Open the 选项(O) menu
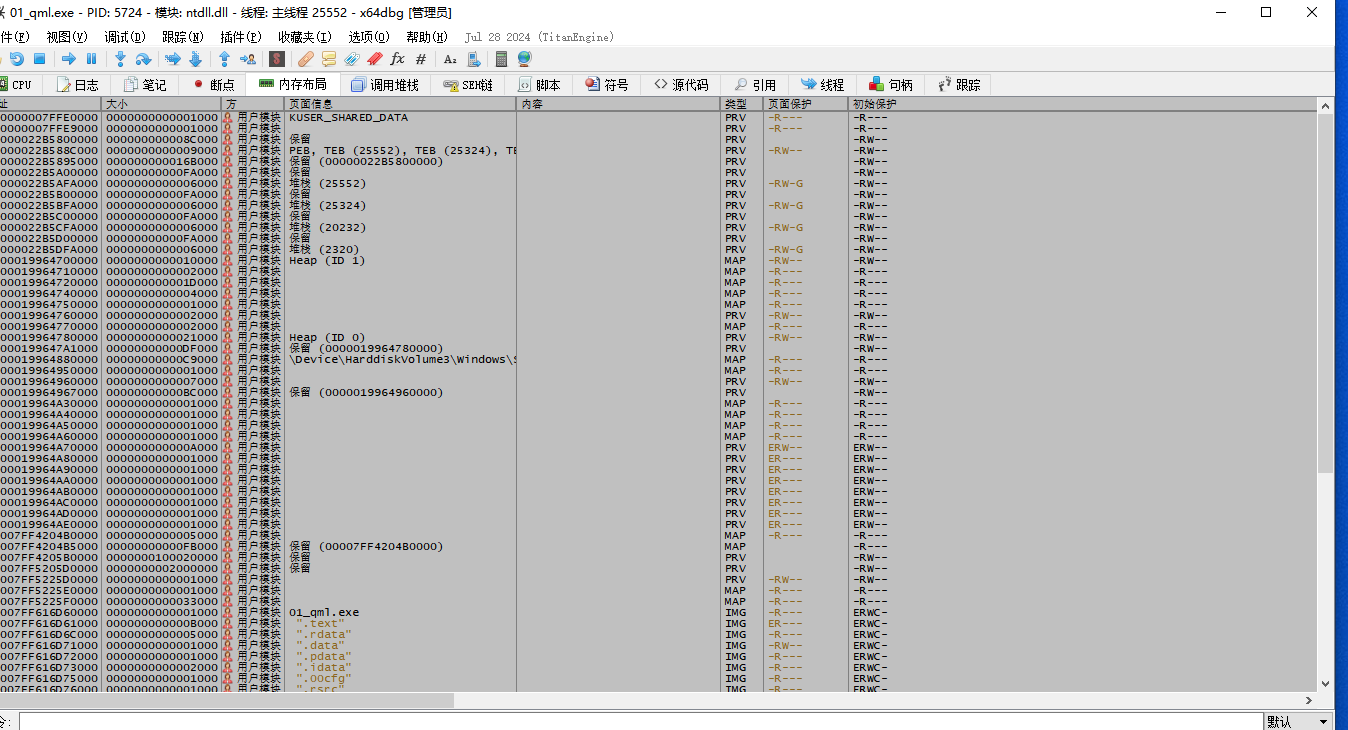Viewport: 1348px width, 730px height. pos(369,37)
